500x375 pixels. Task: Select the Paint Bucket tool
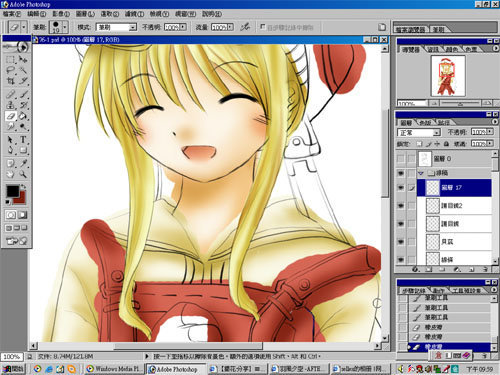click(x=23, y=116)
